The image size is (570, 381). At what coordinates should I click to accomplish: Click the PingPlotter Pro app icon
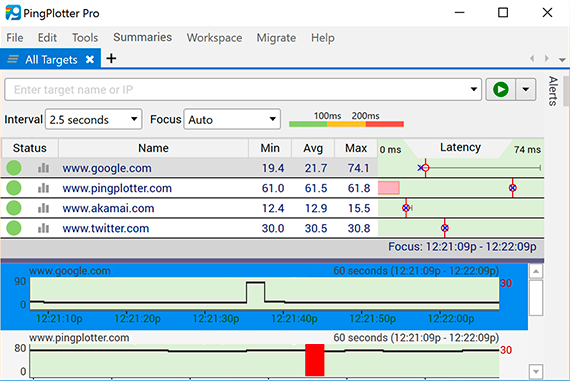point(13,13)
